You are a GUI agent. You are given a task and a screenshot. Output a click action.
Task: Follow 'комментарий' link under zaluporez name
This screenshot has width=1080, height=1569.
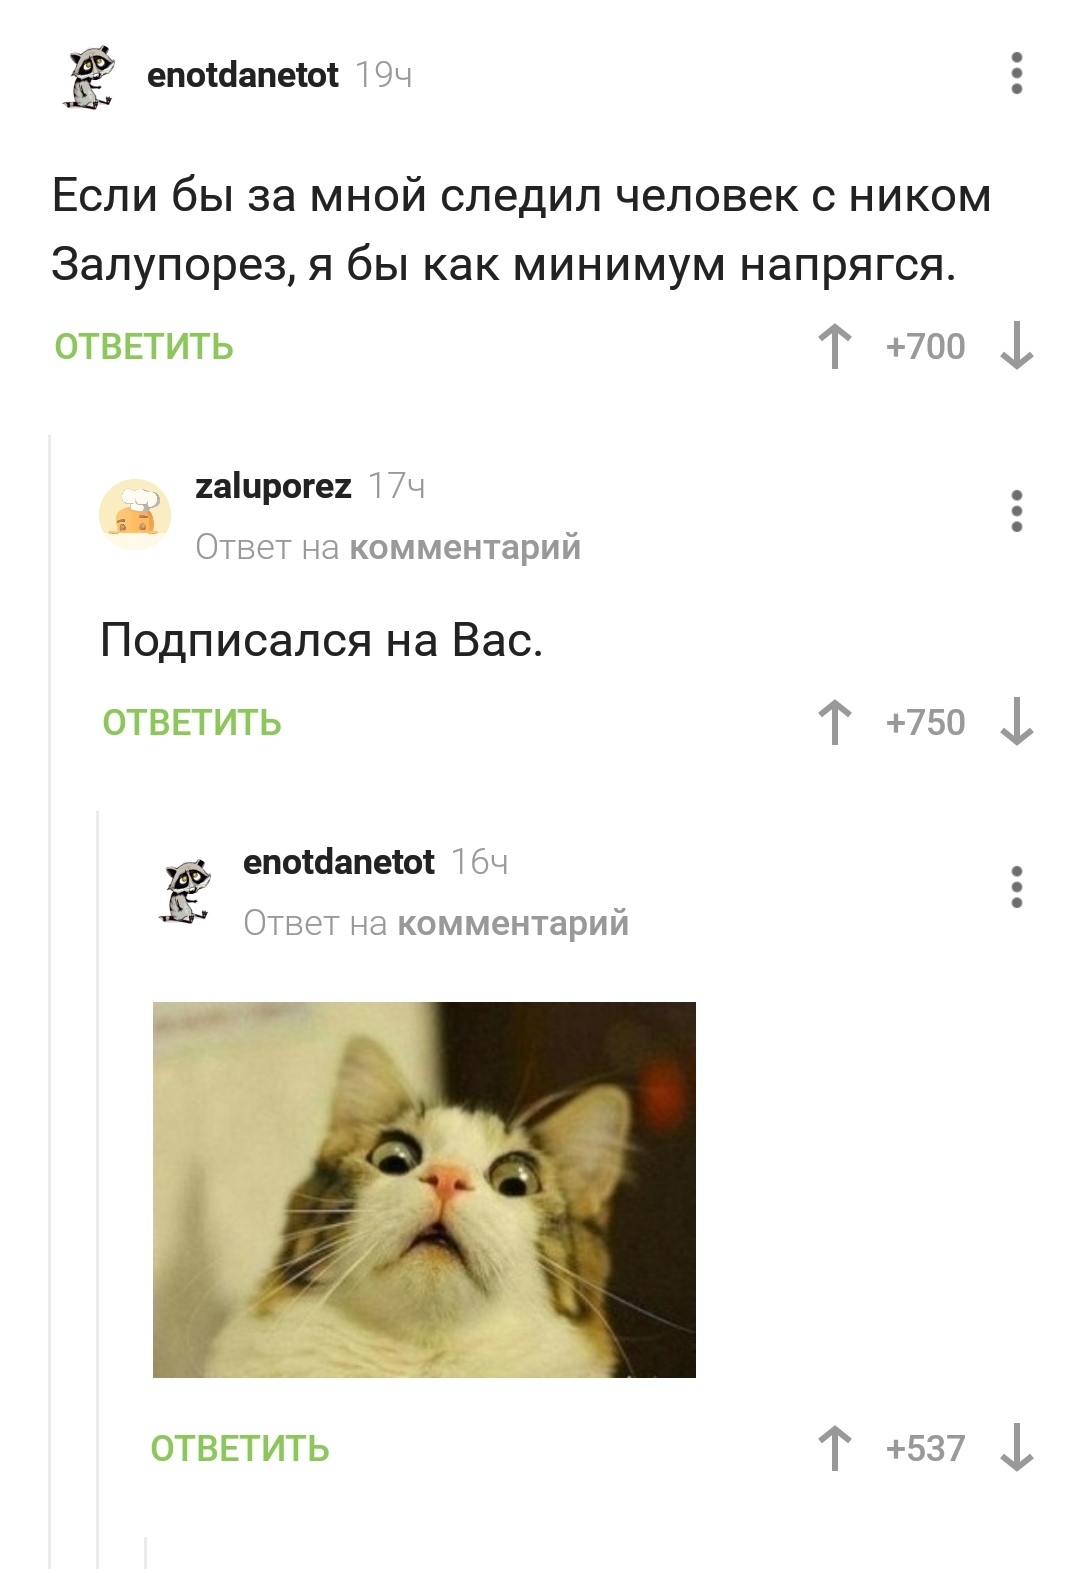pos(466,547)
